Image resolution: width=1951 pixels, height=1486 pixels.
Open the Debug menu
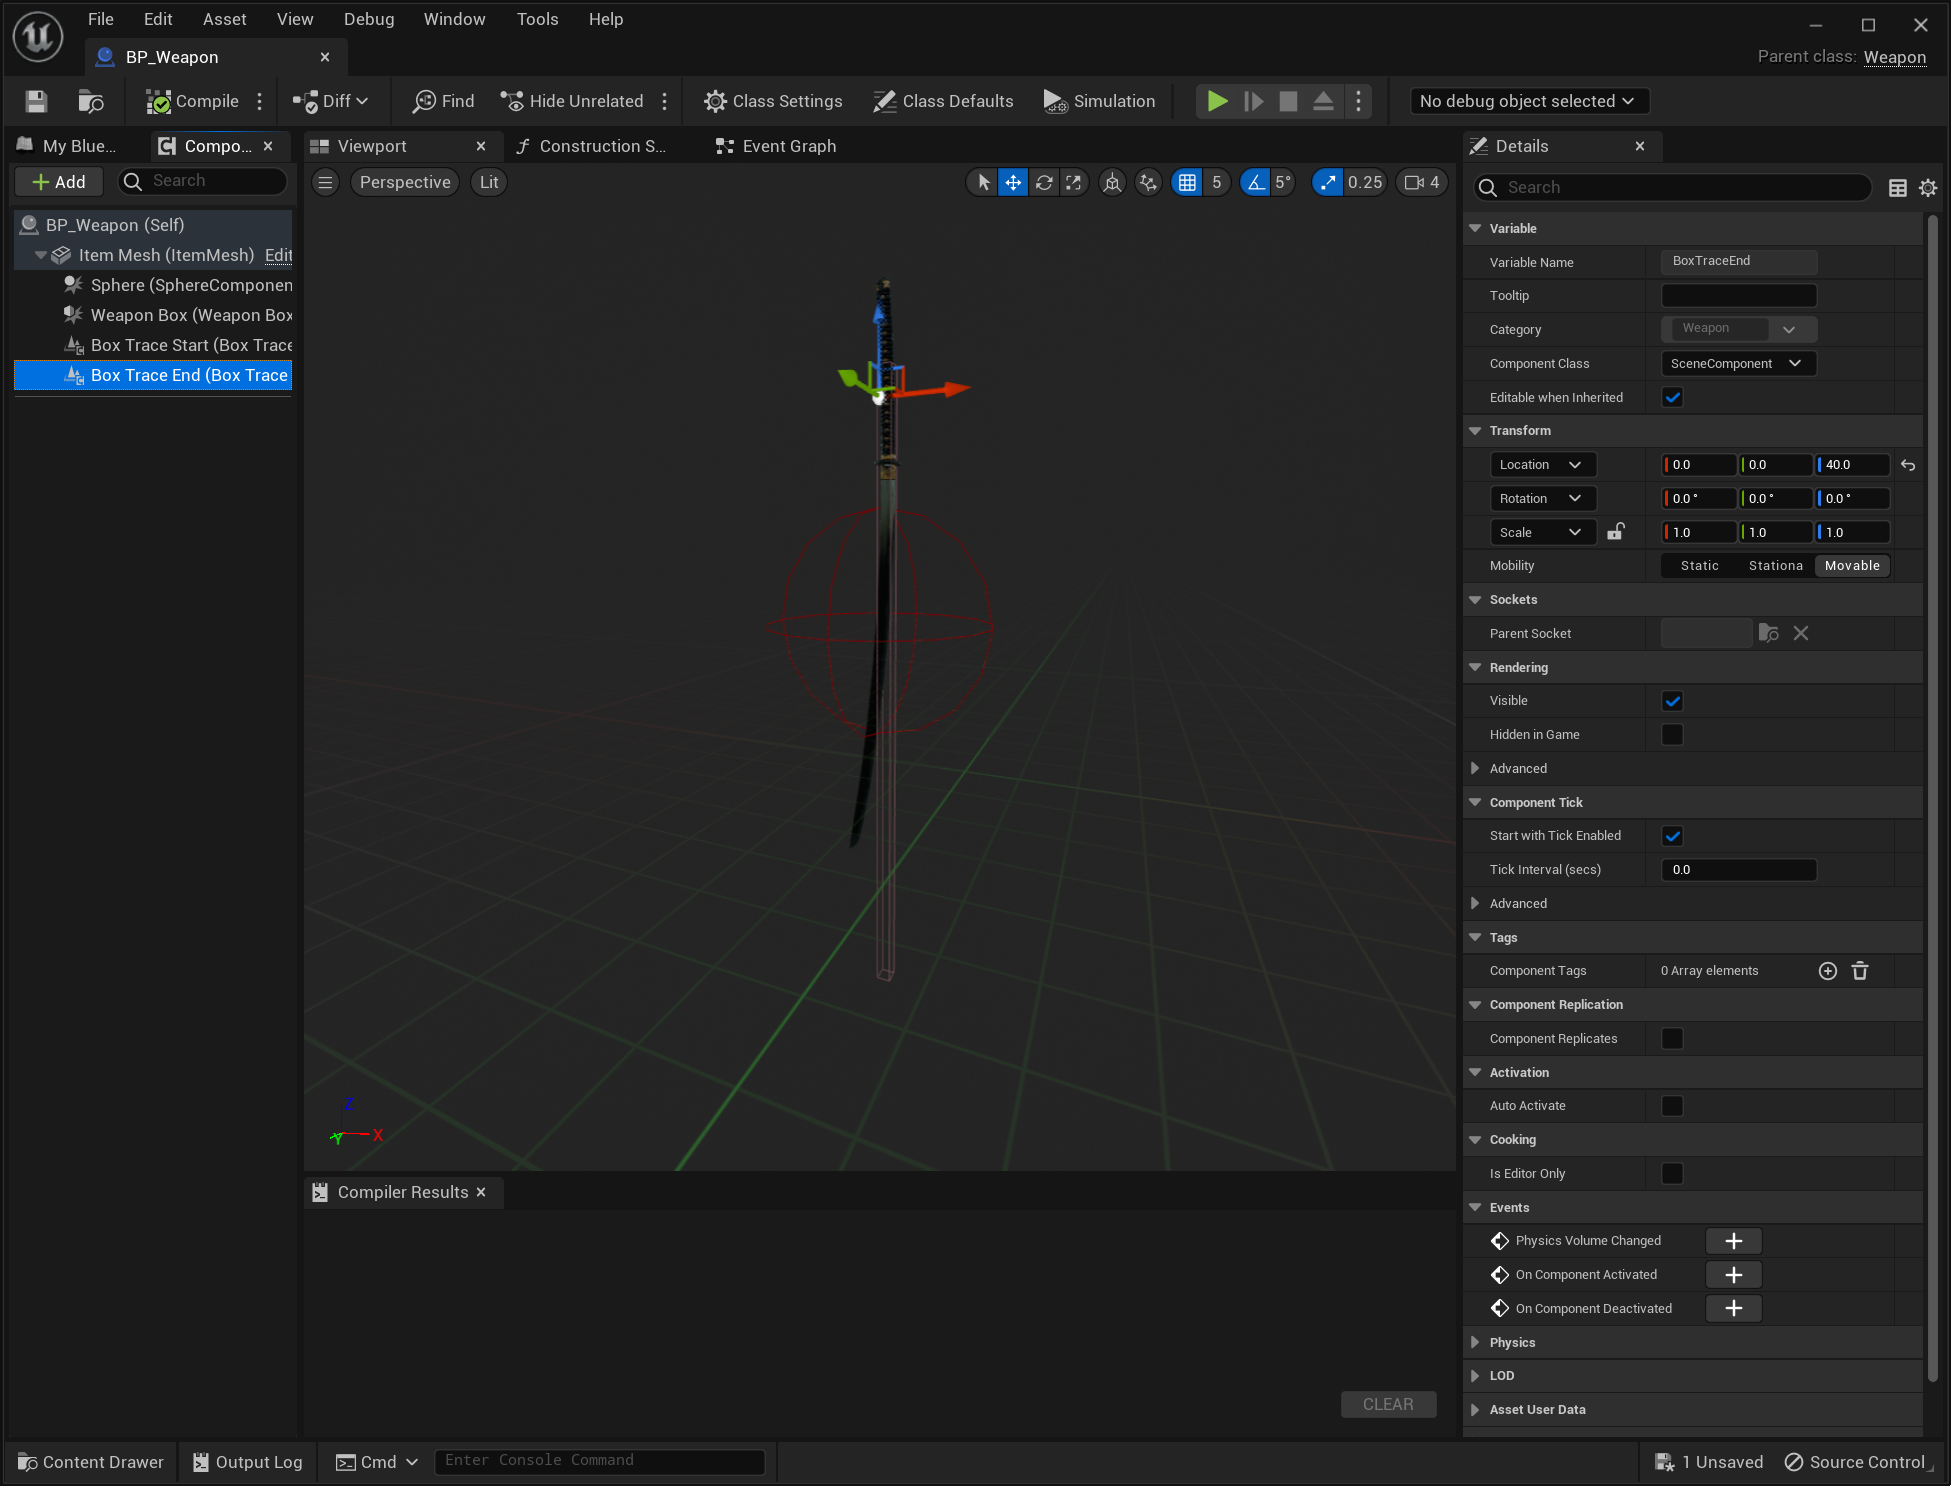[369, 19]
